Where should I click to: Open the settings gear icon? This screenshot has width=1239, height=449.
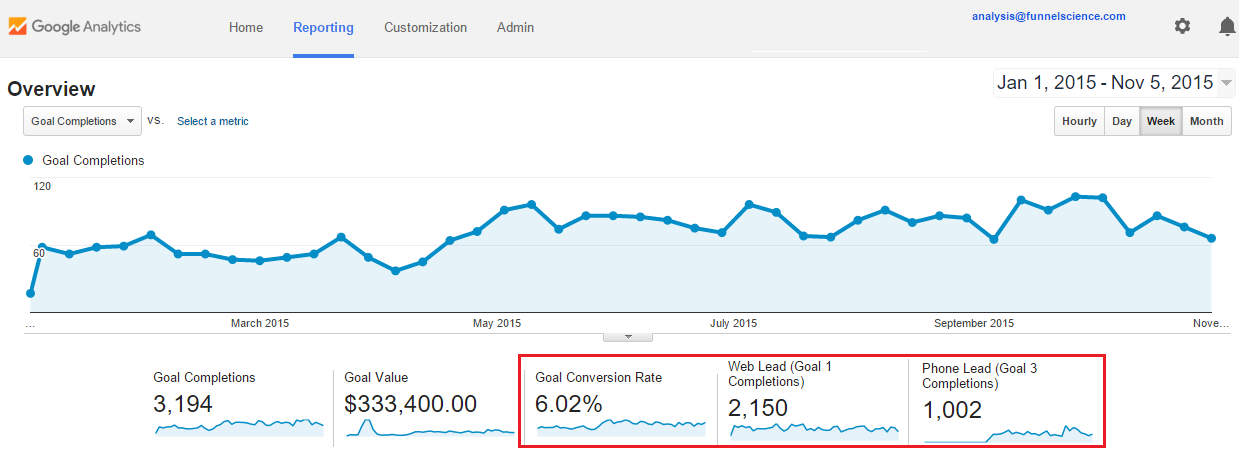click(x=1182, y=27)
